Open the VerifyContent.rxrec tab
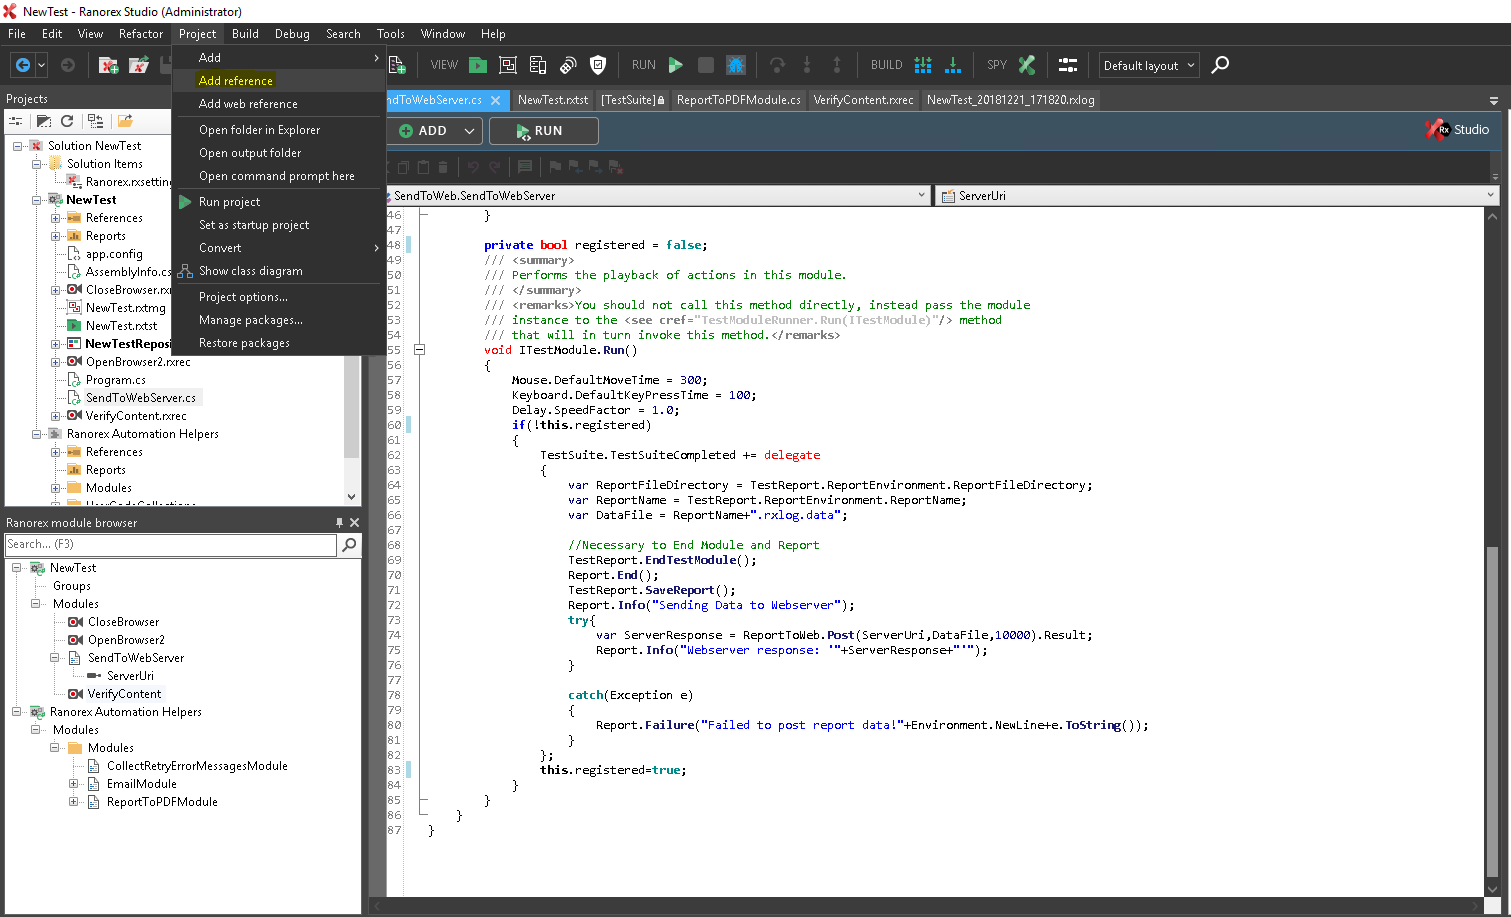This screenshot has width=1511, height=917. [863, 100]
